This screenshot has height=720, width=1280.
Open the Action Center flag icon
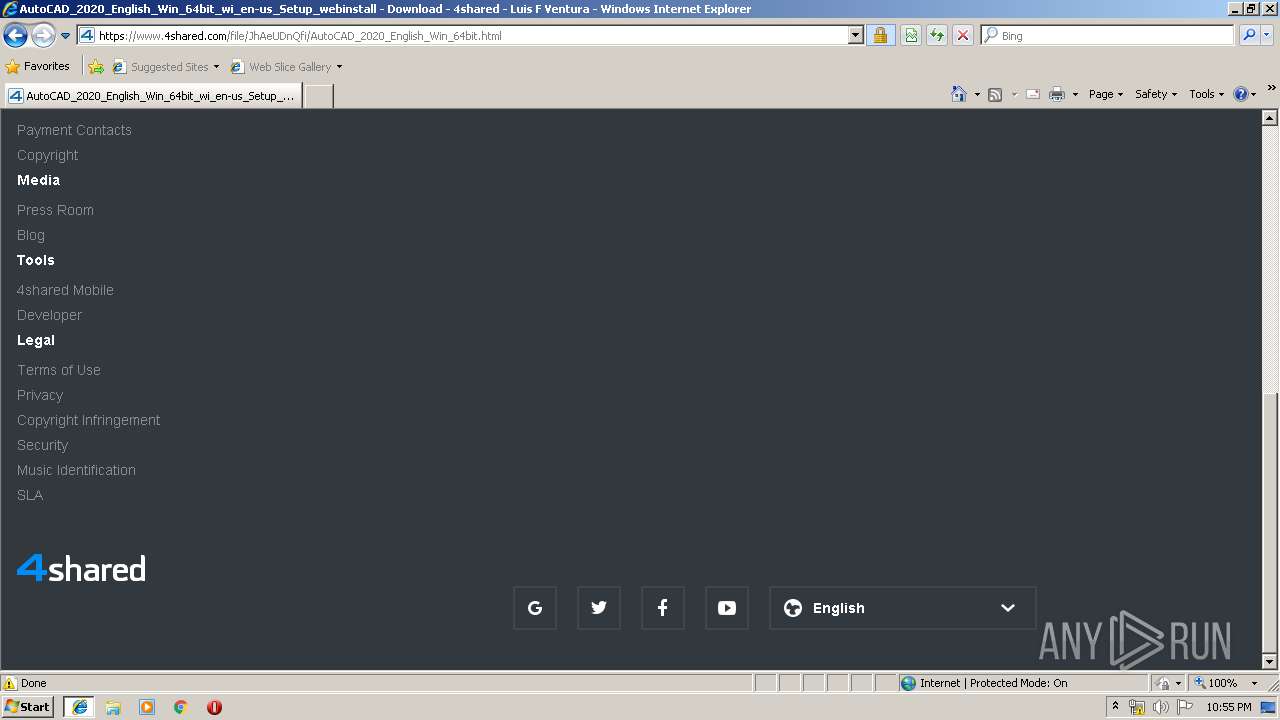[x=1185, y=707]
